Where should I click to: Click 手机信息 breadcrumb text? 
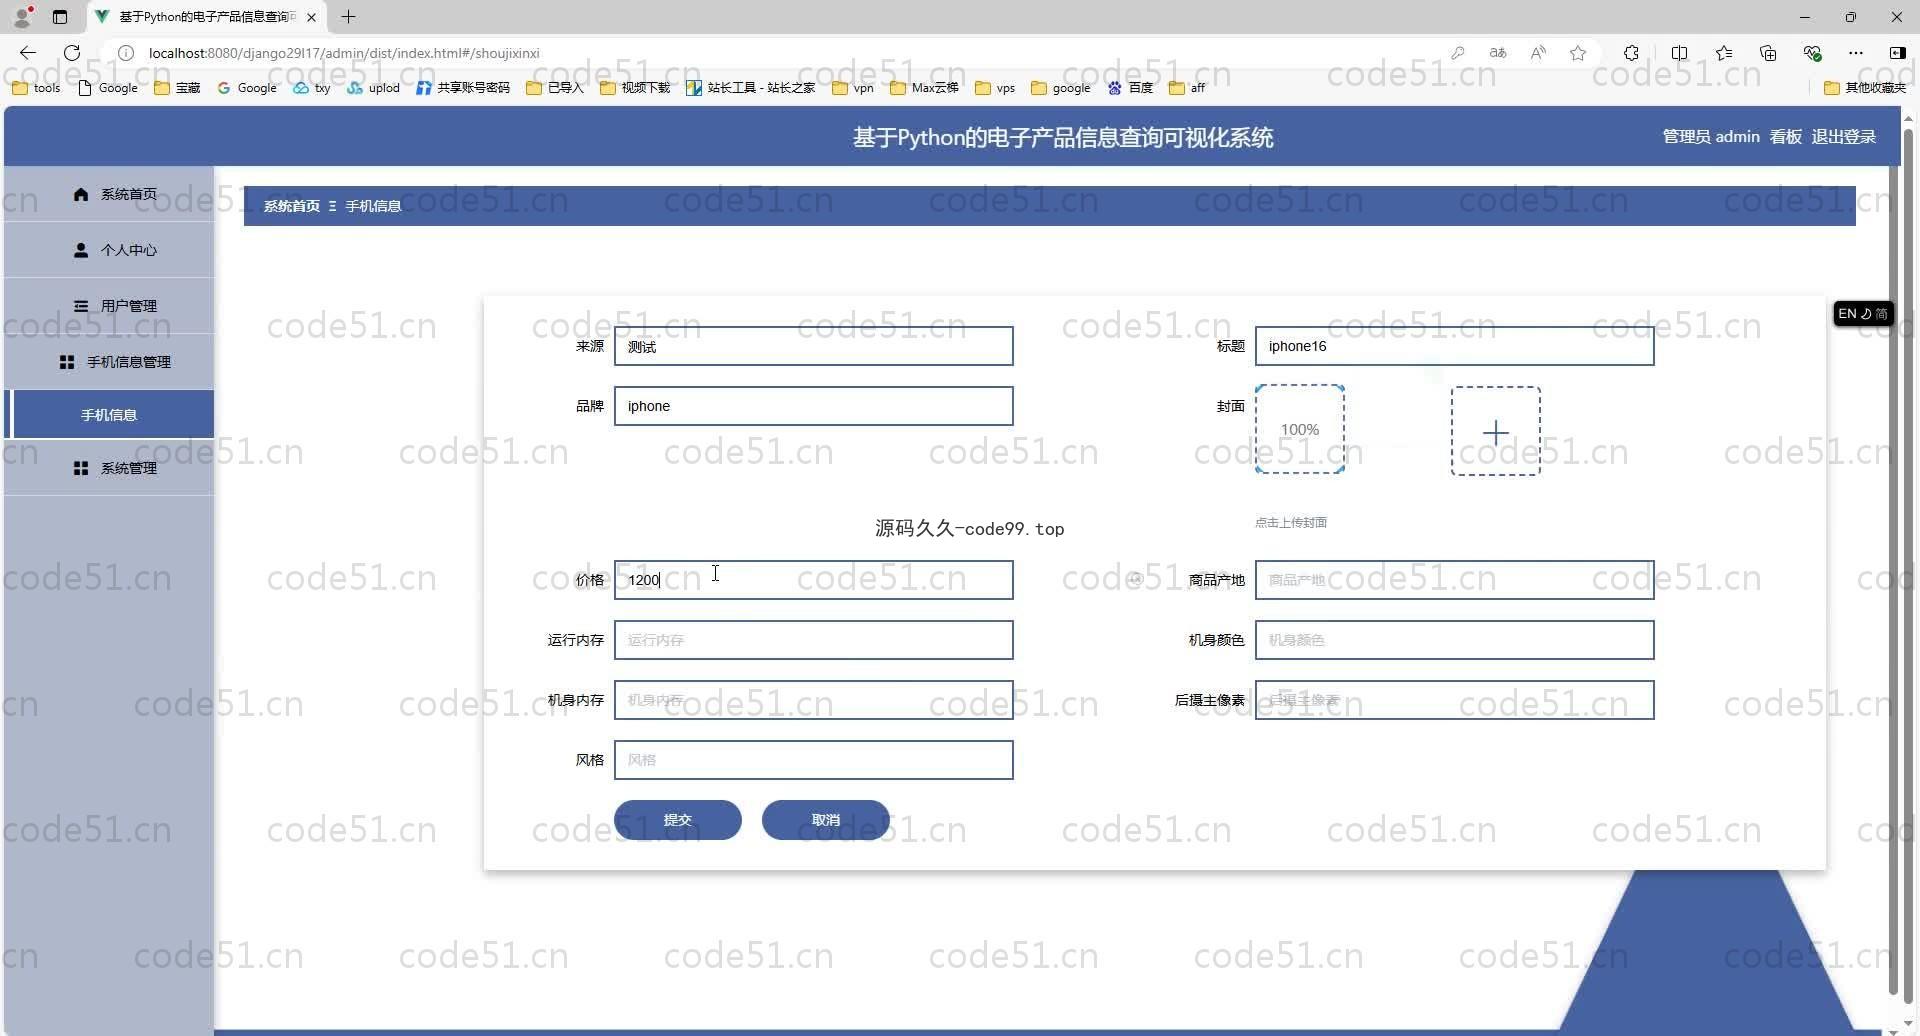[373, 206]
